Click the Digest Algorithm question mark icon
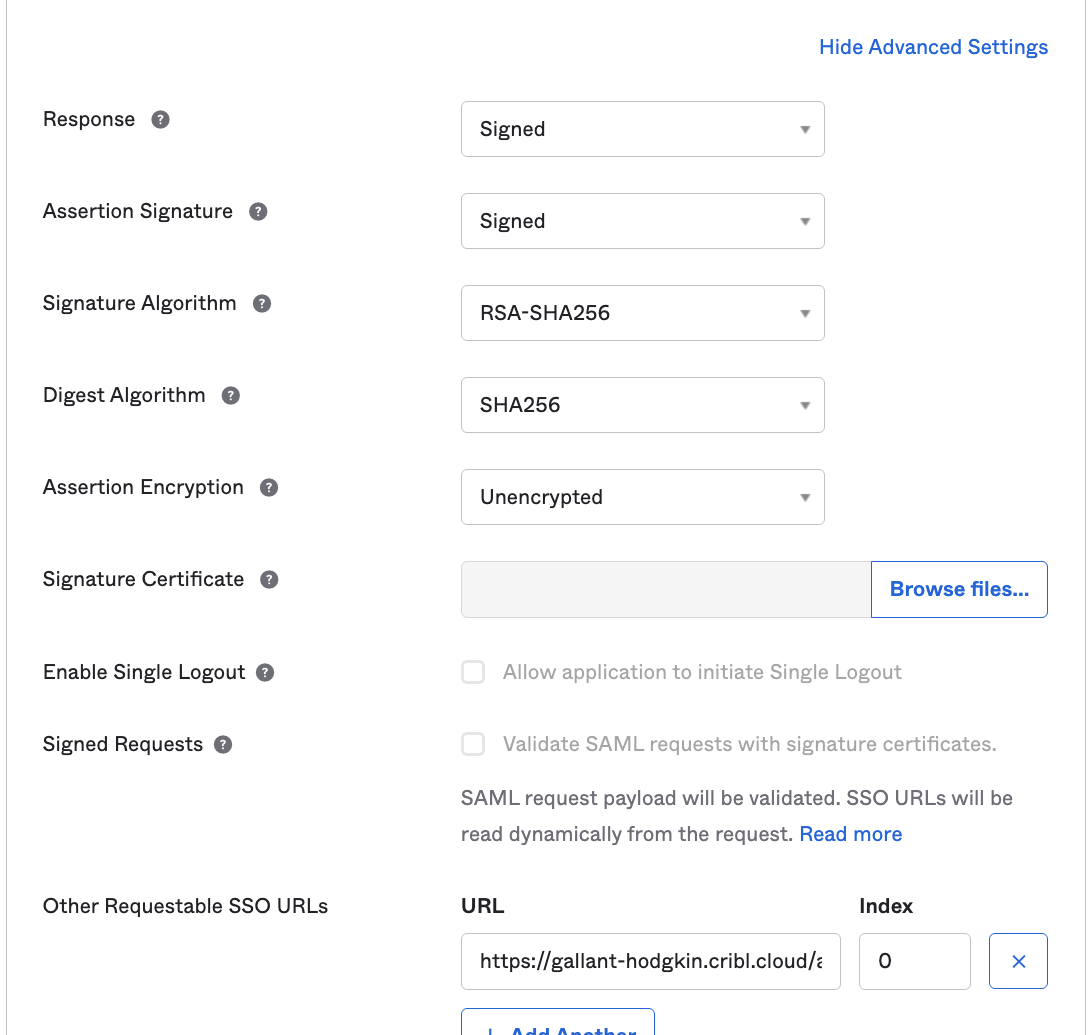Viewport: 1091px width, 1035px height. coord(230,395)
